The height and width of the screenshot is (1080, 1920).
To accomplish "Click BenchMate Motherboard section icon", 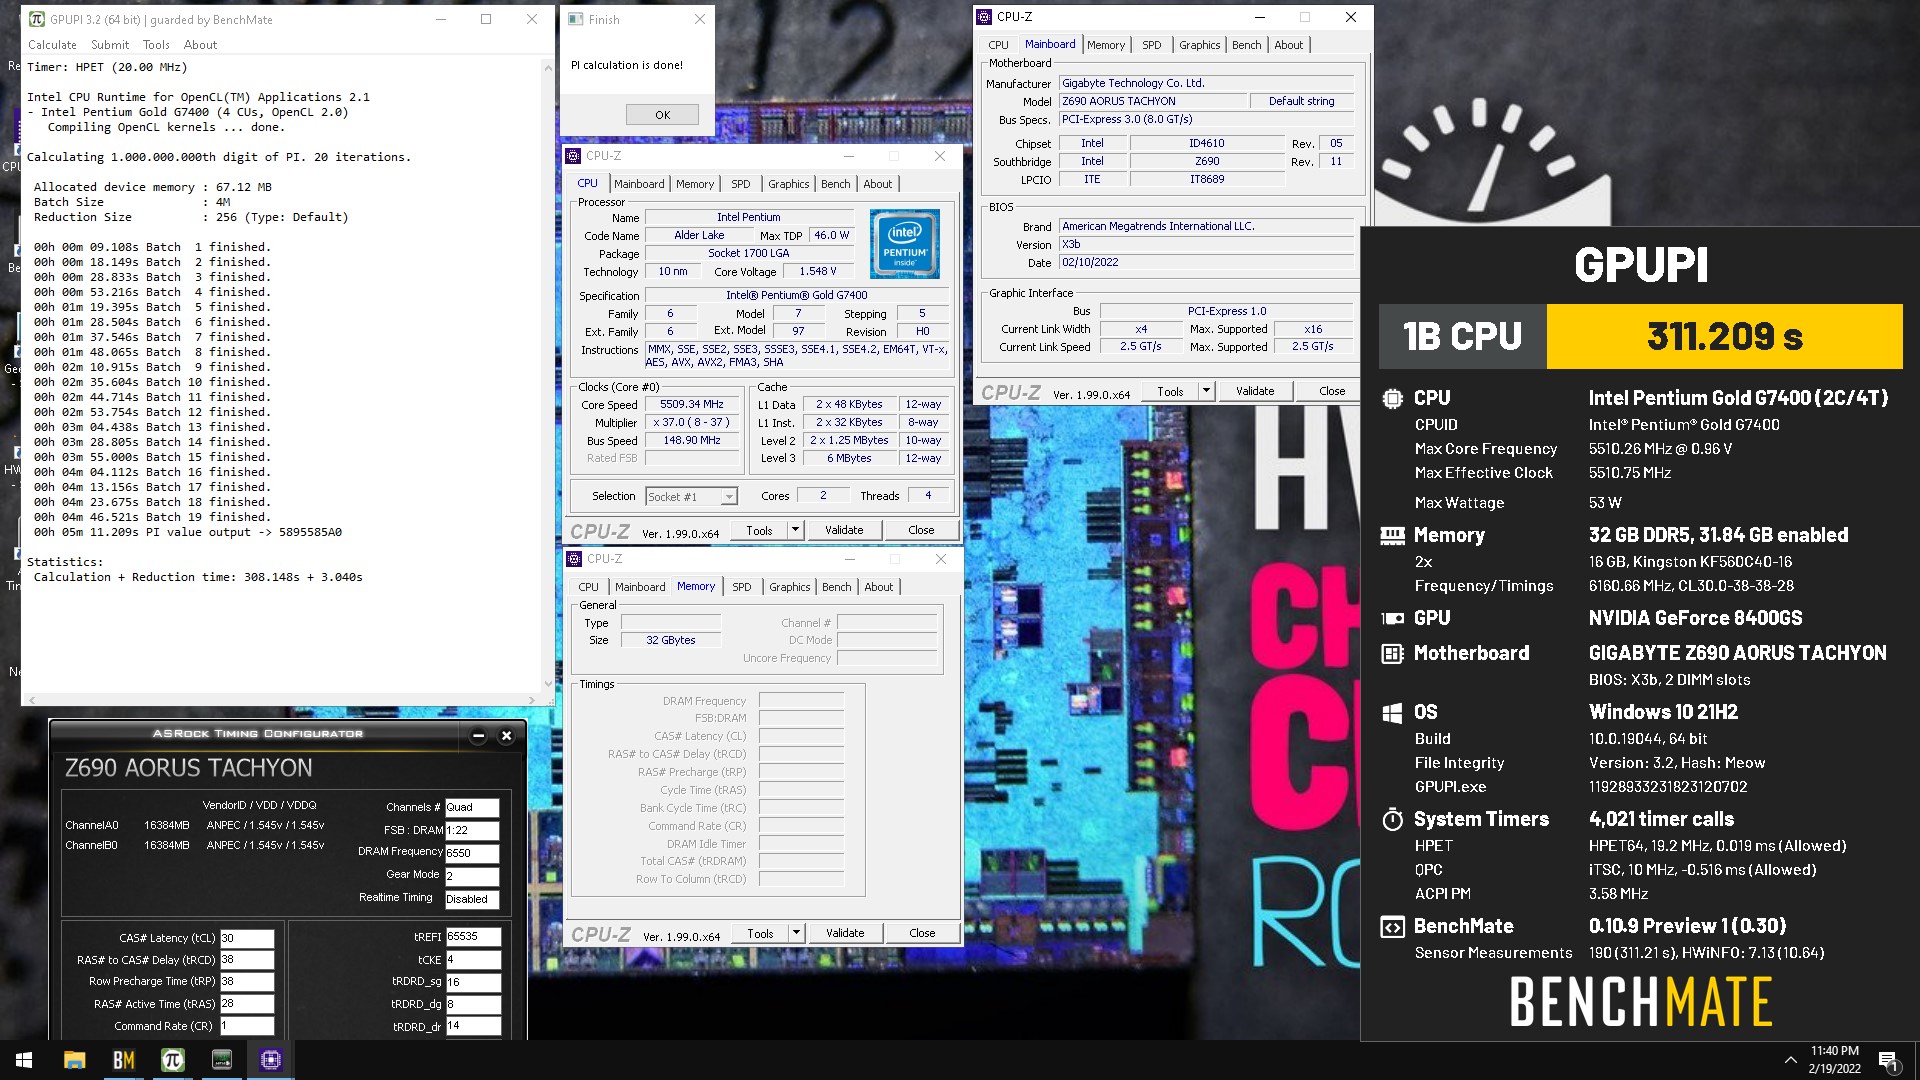I will coord(1392,654).
